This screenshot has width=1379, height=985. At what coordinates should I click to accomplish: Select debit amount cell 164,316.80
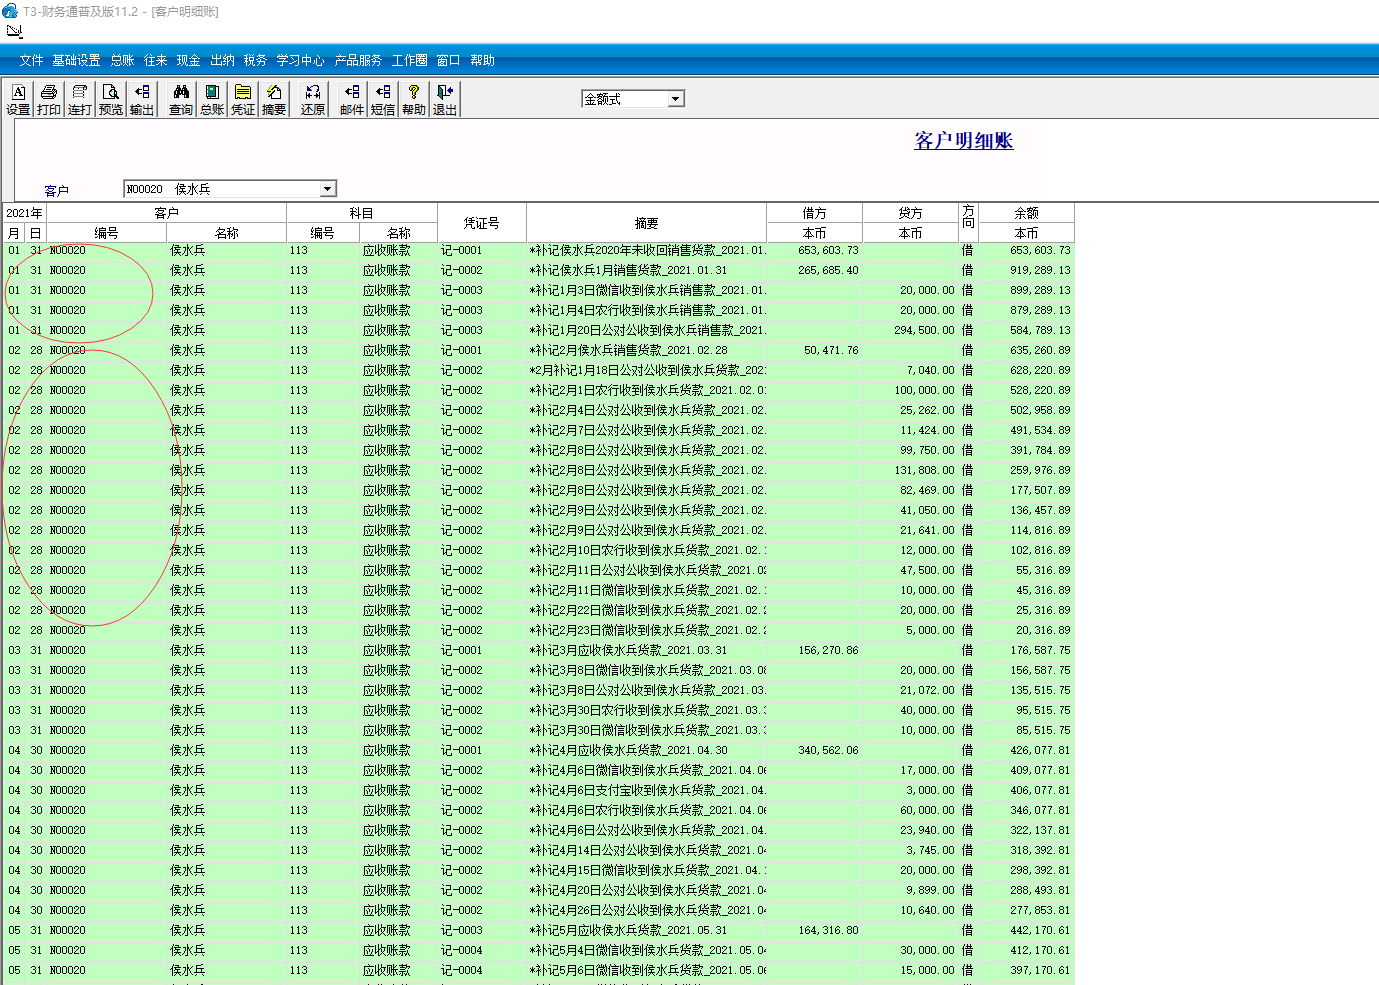[814, 931]
